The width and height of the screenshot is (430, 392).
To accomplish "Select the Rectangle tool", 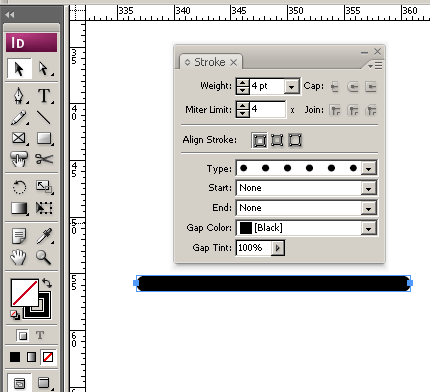I will 44,138.
